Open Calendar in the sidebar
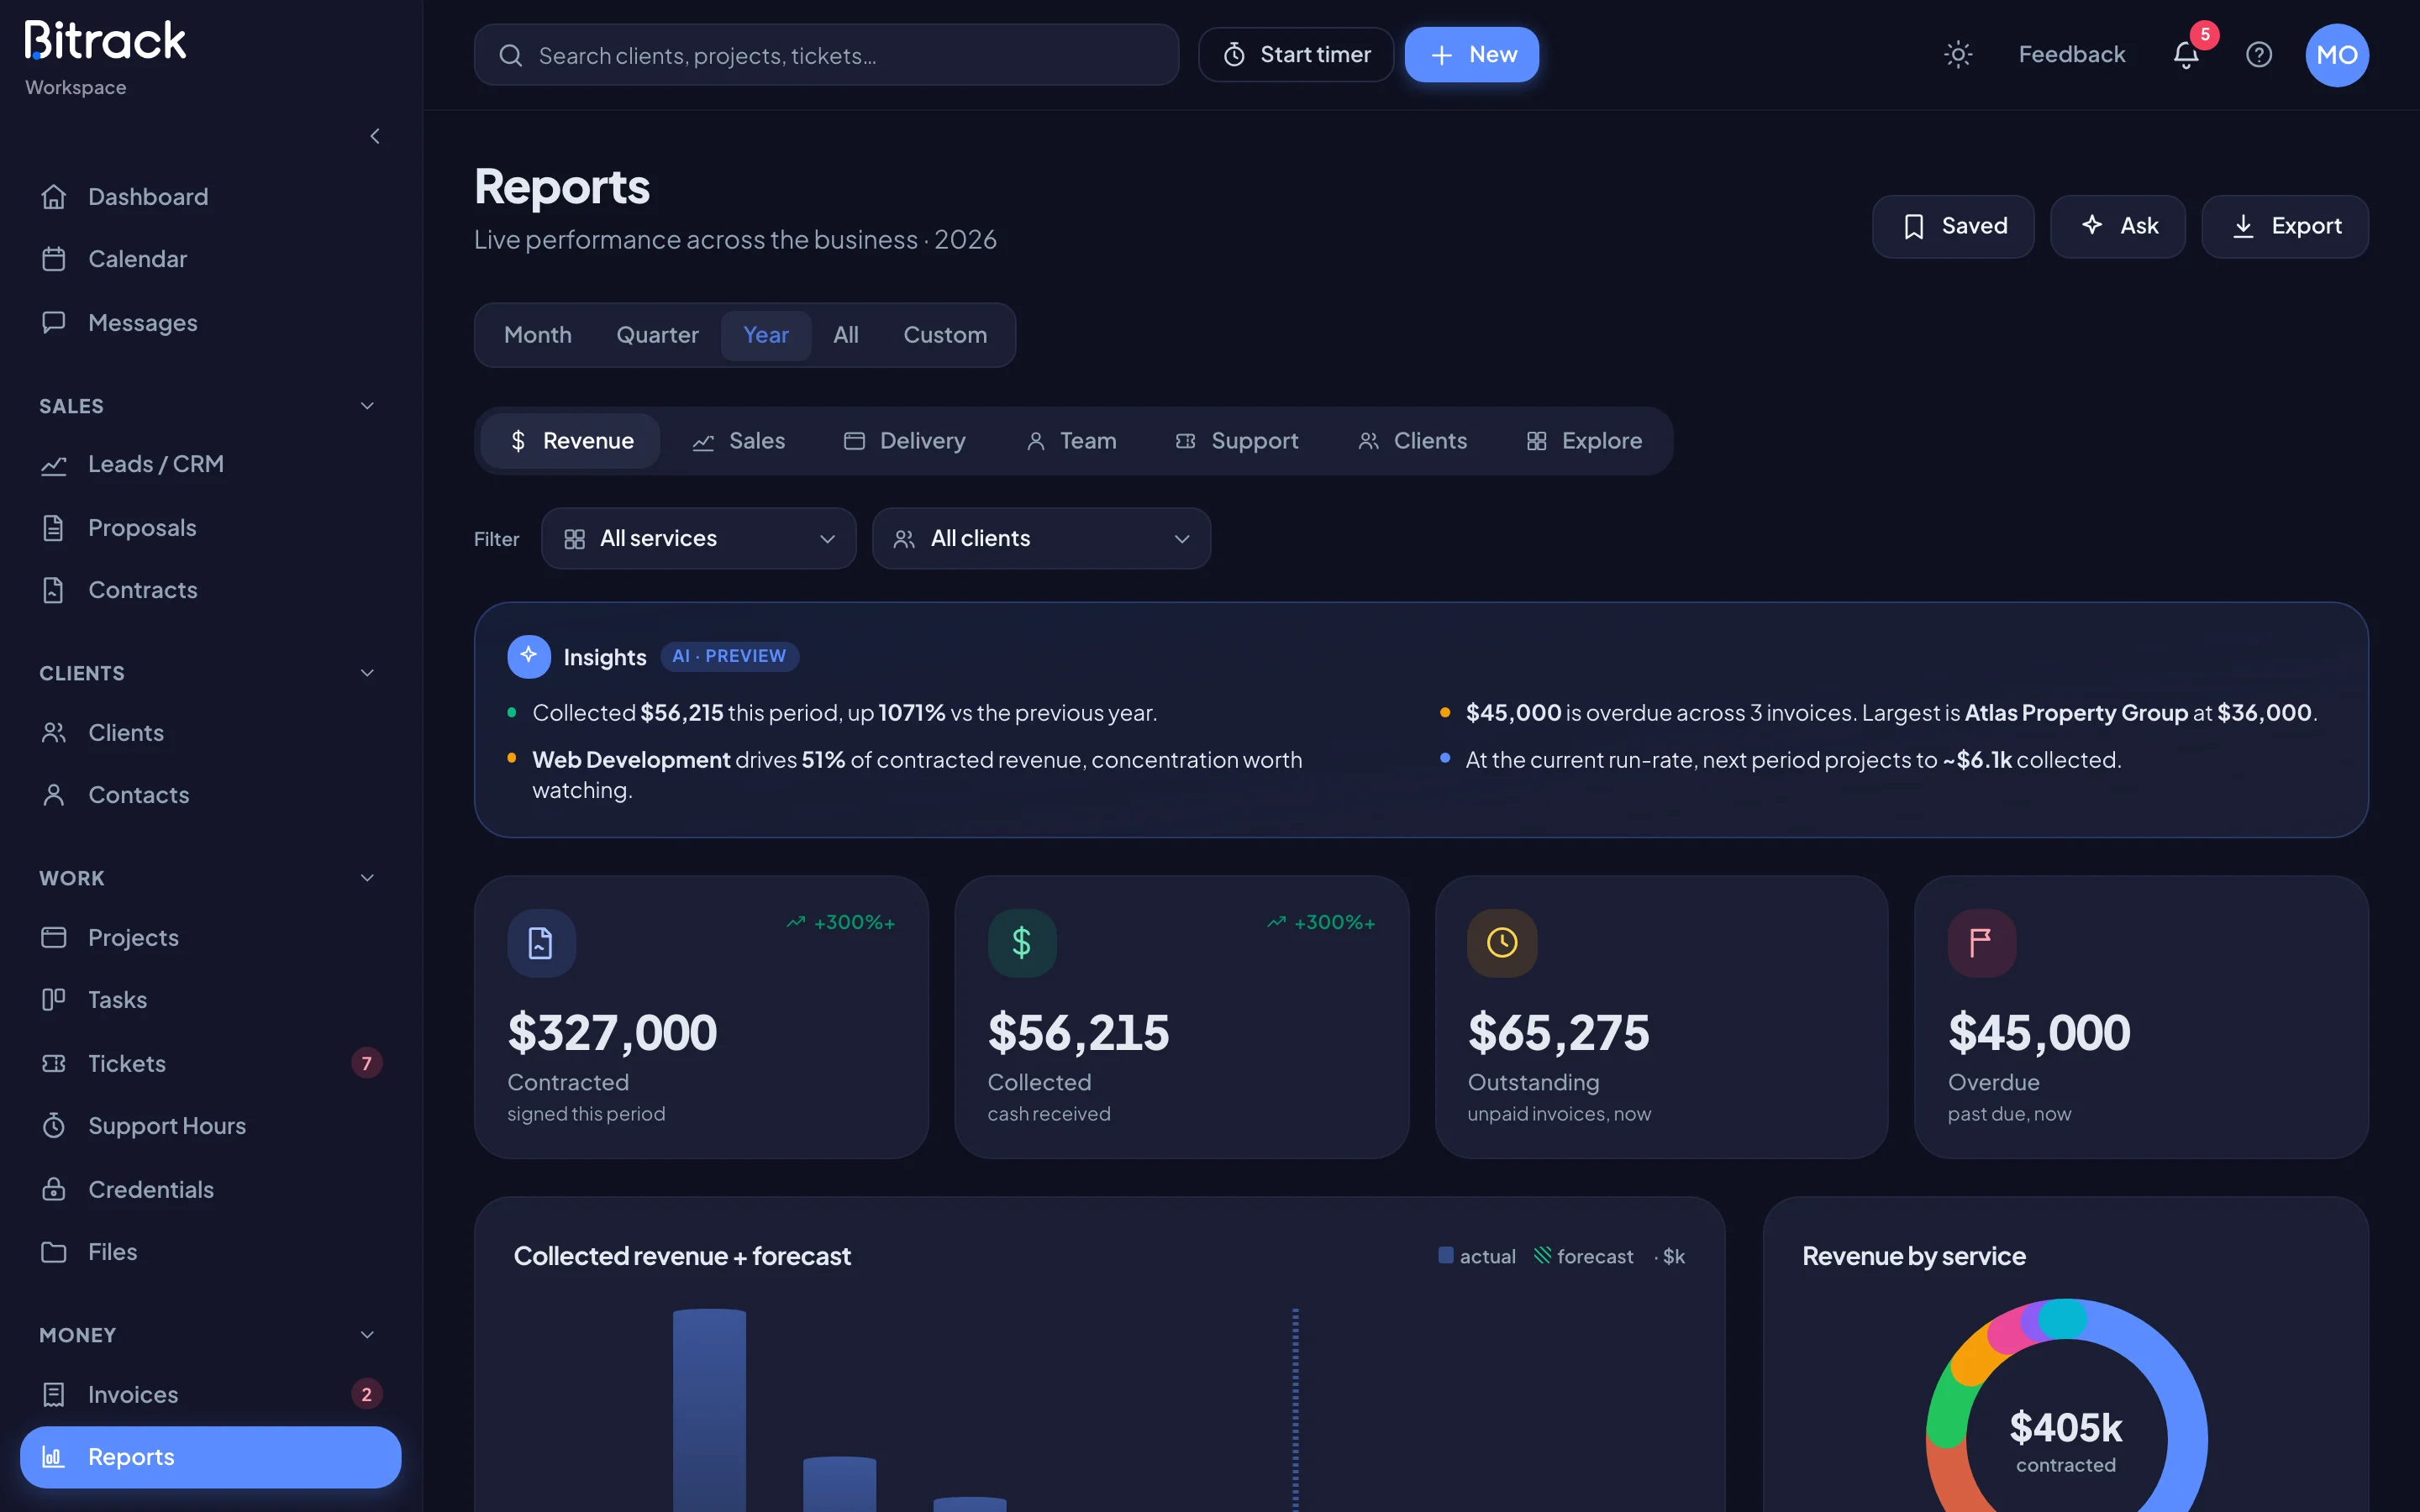This screenshot has width=2420, height=1512. [x=210, y=259]
